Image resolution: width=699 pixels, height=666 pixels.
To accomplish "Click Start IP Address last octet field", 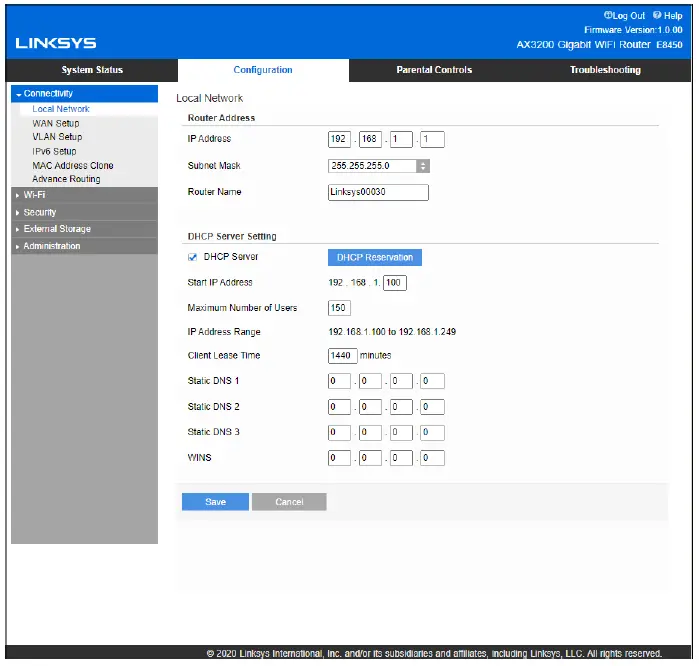I will point(395,283).
